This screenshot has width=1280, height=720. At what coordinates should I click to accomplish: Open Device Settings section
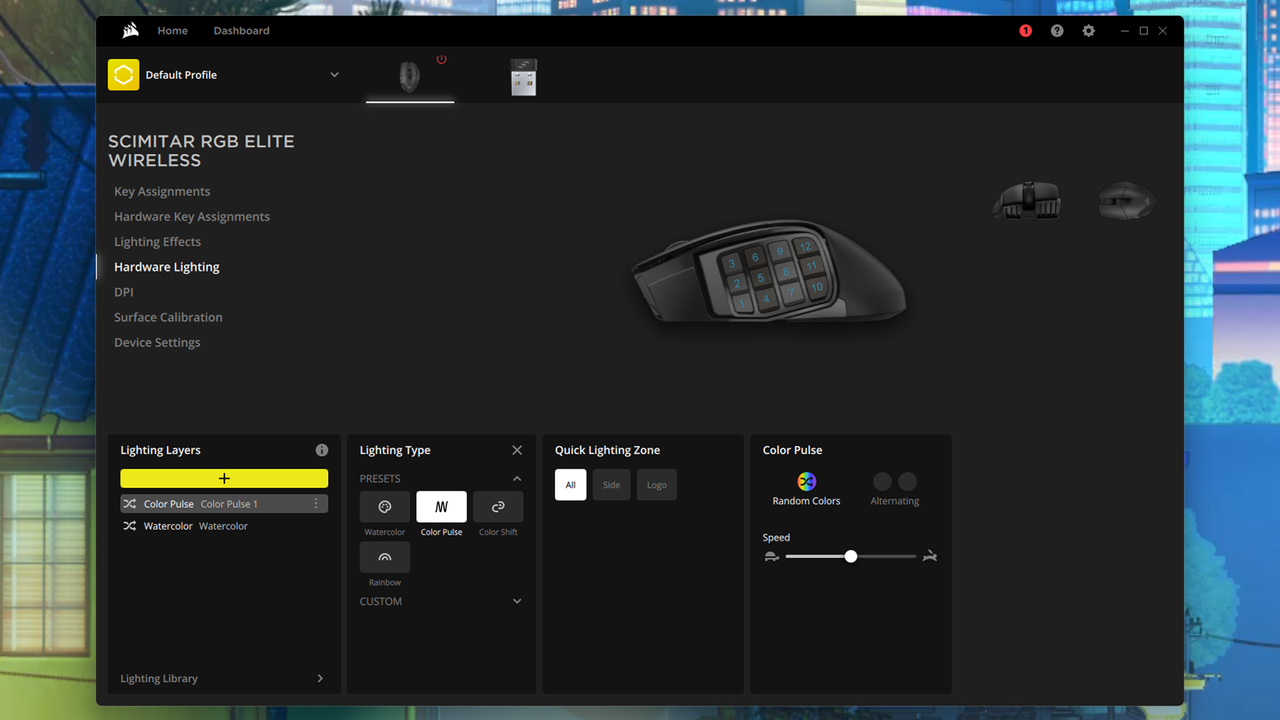[157, 342]
